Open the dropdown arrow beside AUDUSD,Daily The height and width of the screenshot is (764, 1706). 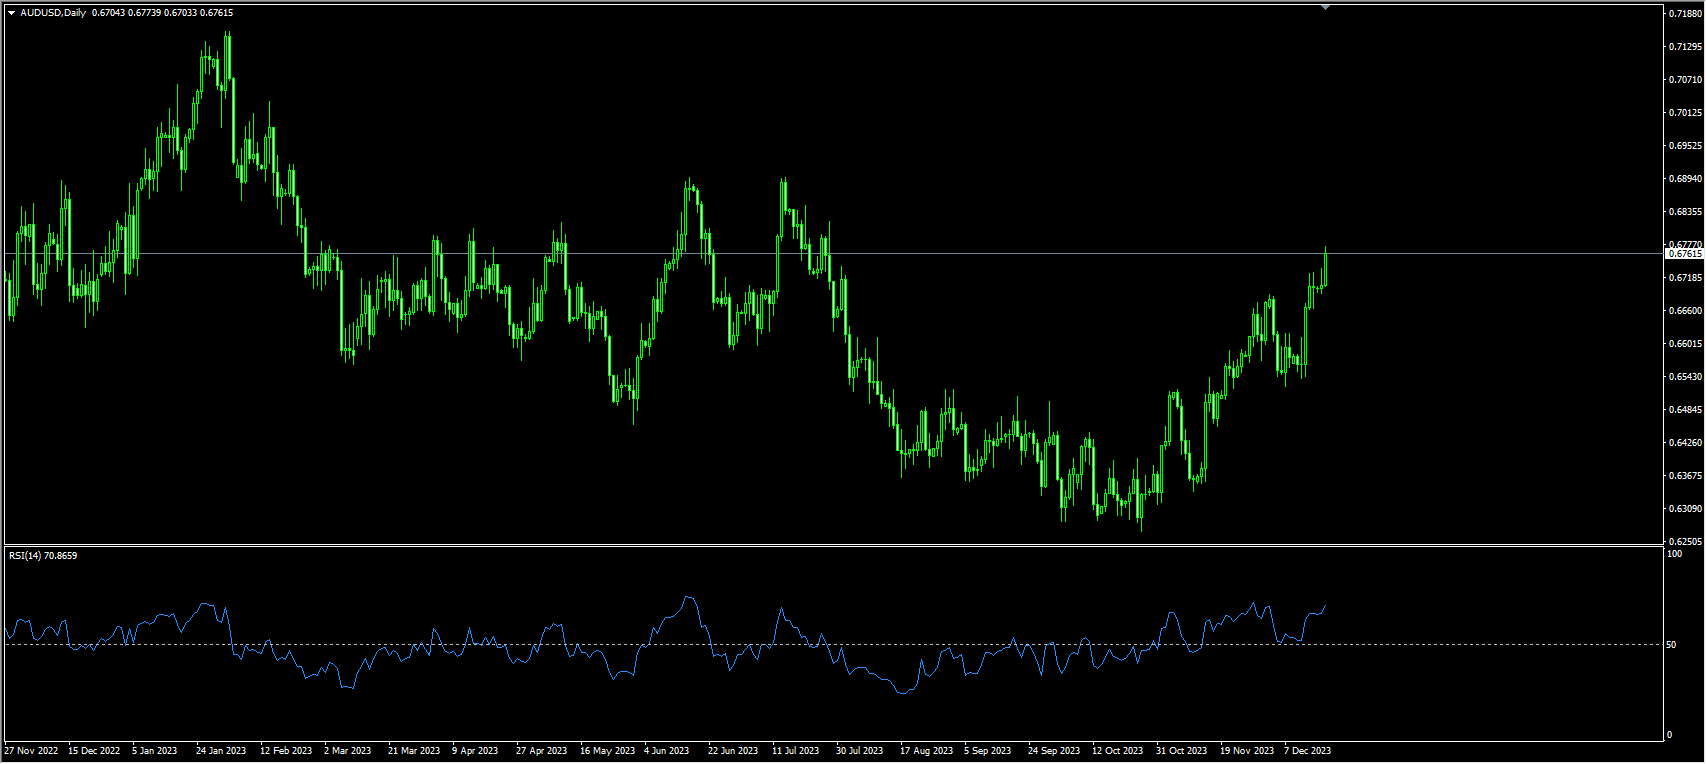coord(11,13)
